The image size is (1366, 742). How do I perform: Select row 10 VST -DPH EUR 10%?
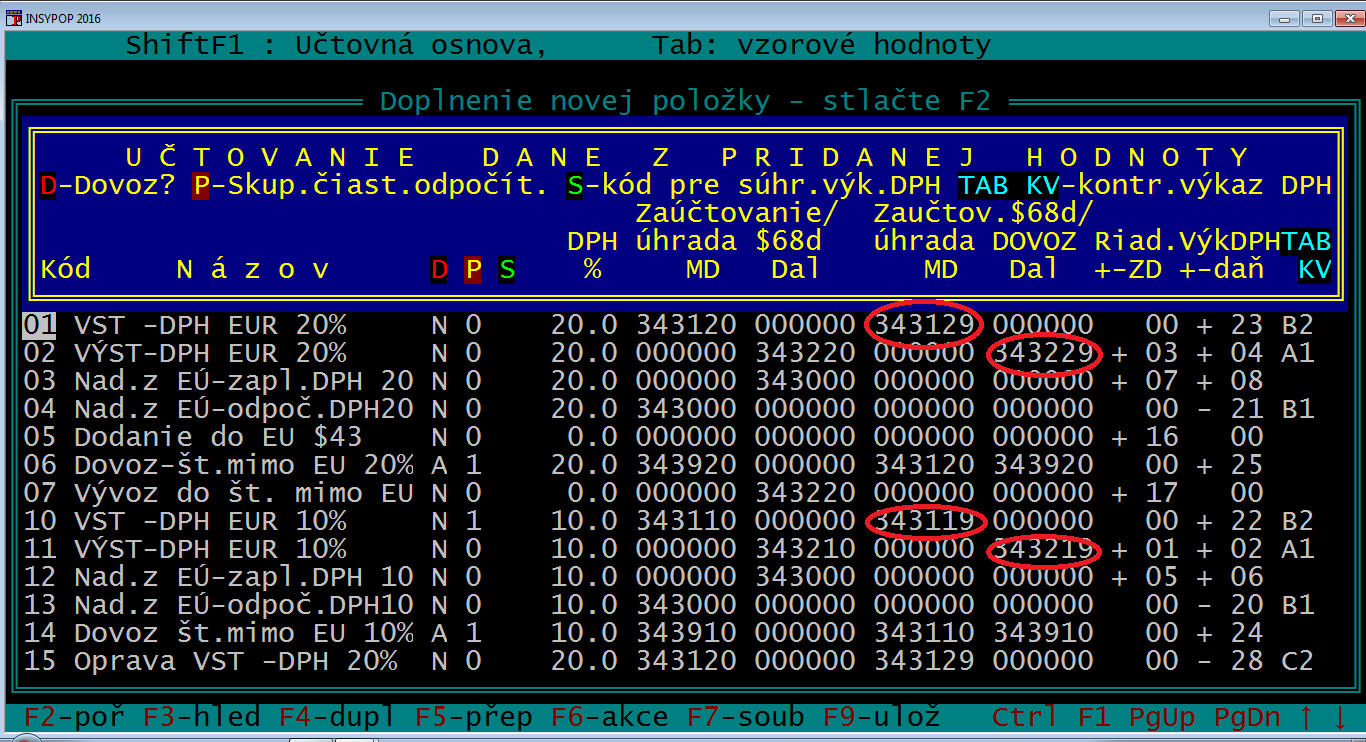pyautogui.click(x=668, y=521)
